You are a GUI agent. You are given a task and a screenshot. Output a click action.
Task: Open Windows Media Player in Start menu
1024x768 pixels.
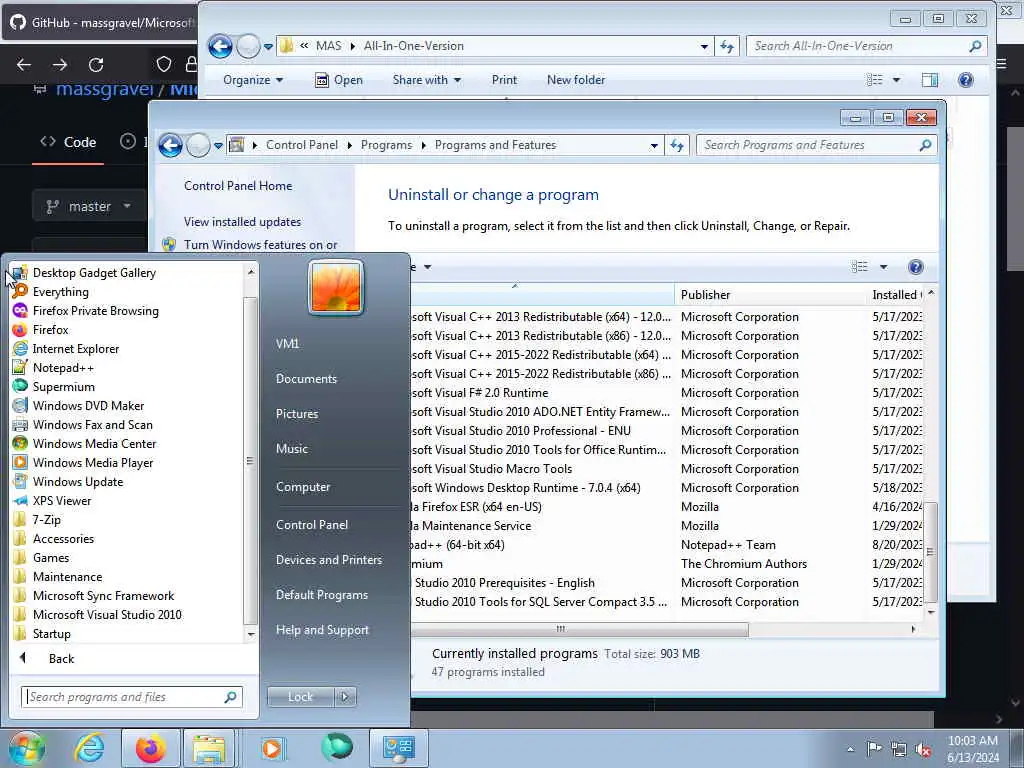[93, 462]
